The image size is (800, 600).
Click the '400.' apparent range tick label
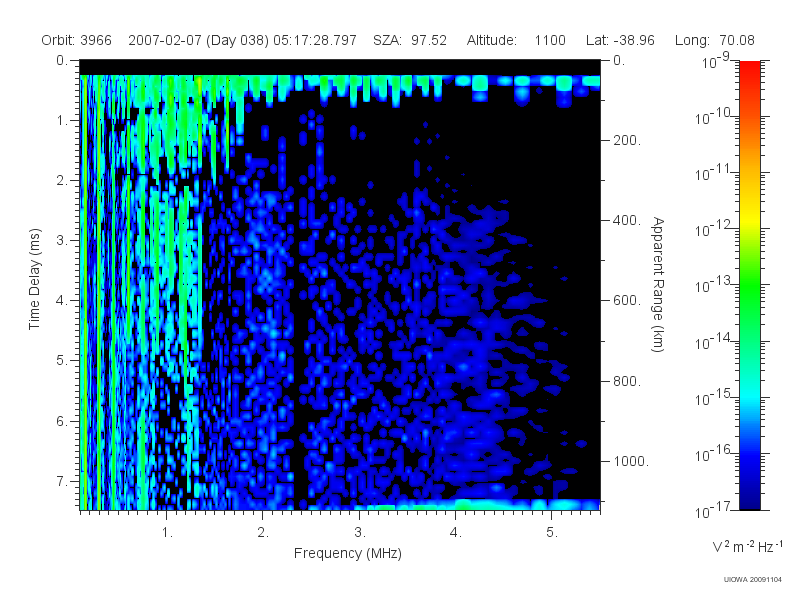coord(627,220)
